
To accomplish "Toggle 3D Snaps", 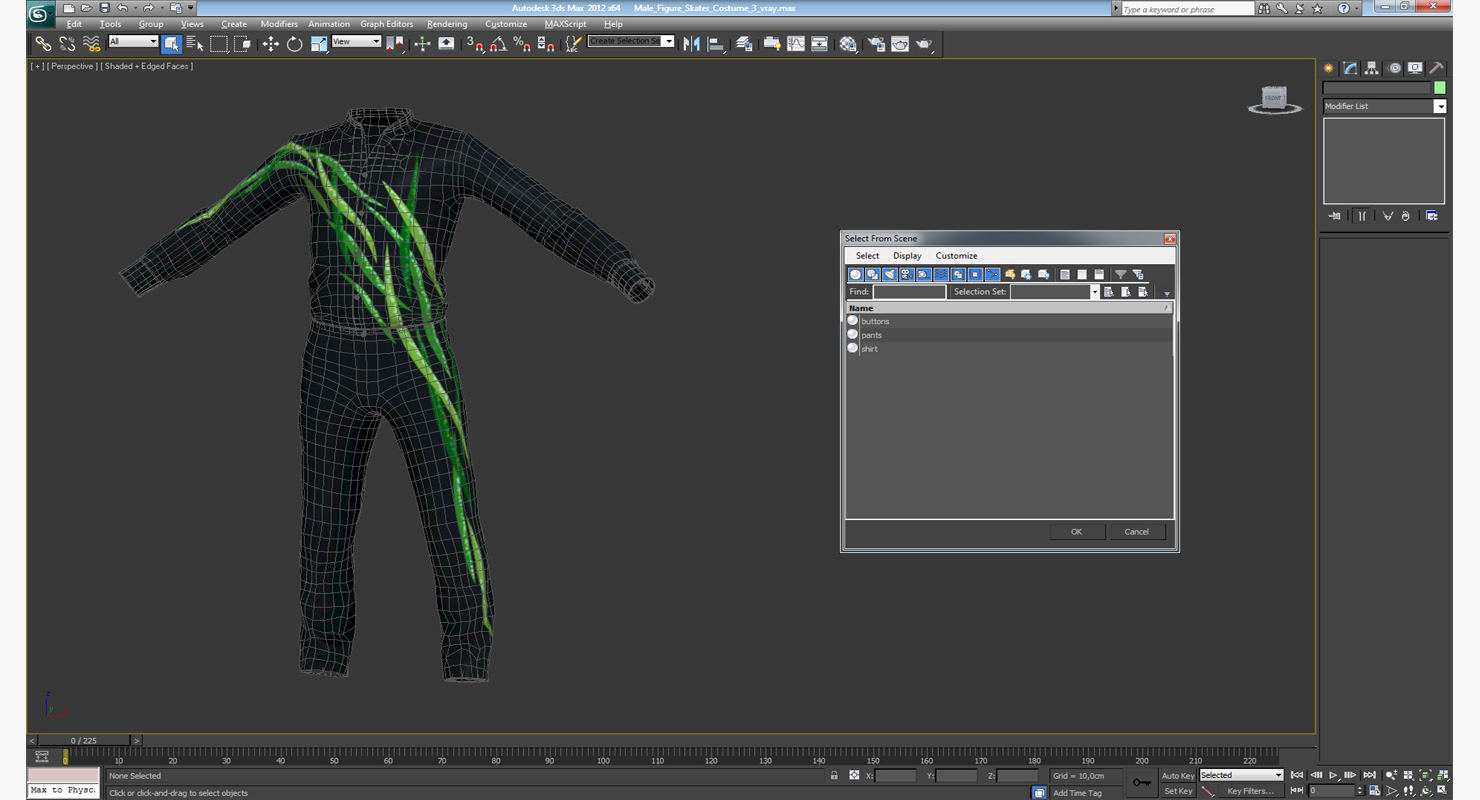I will pyautogui.click(x=474, y=44).
